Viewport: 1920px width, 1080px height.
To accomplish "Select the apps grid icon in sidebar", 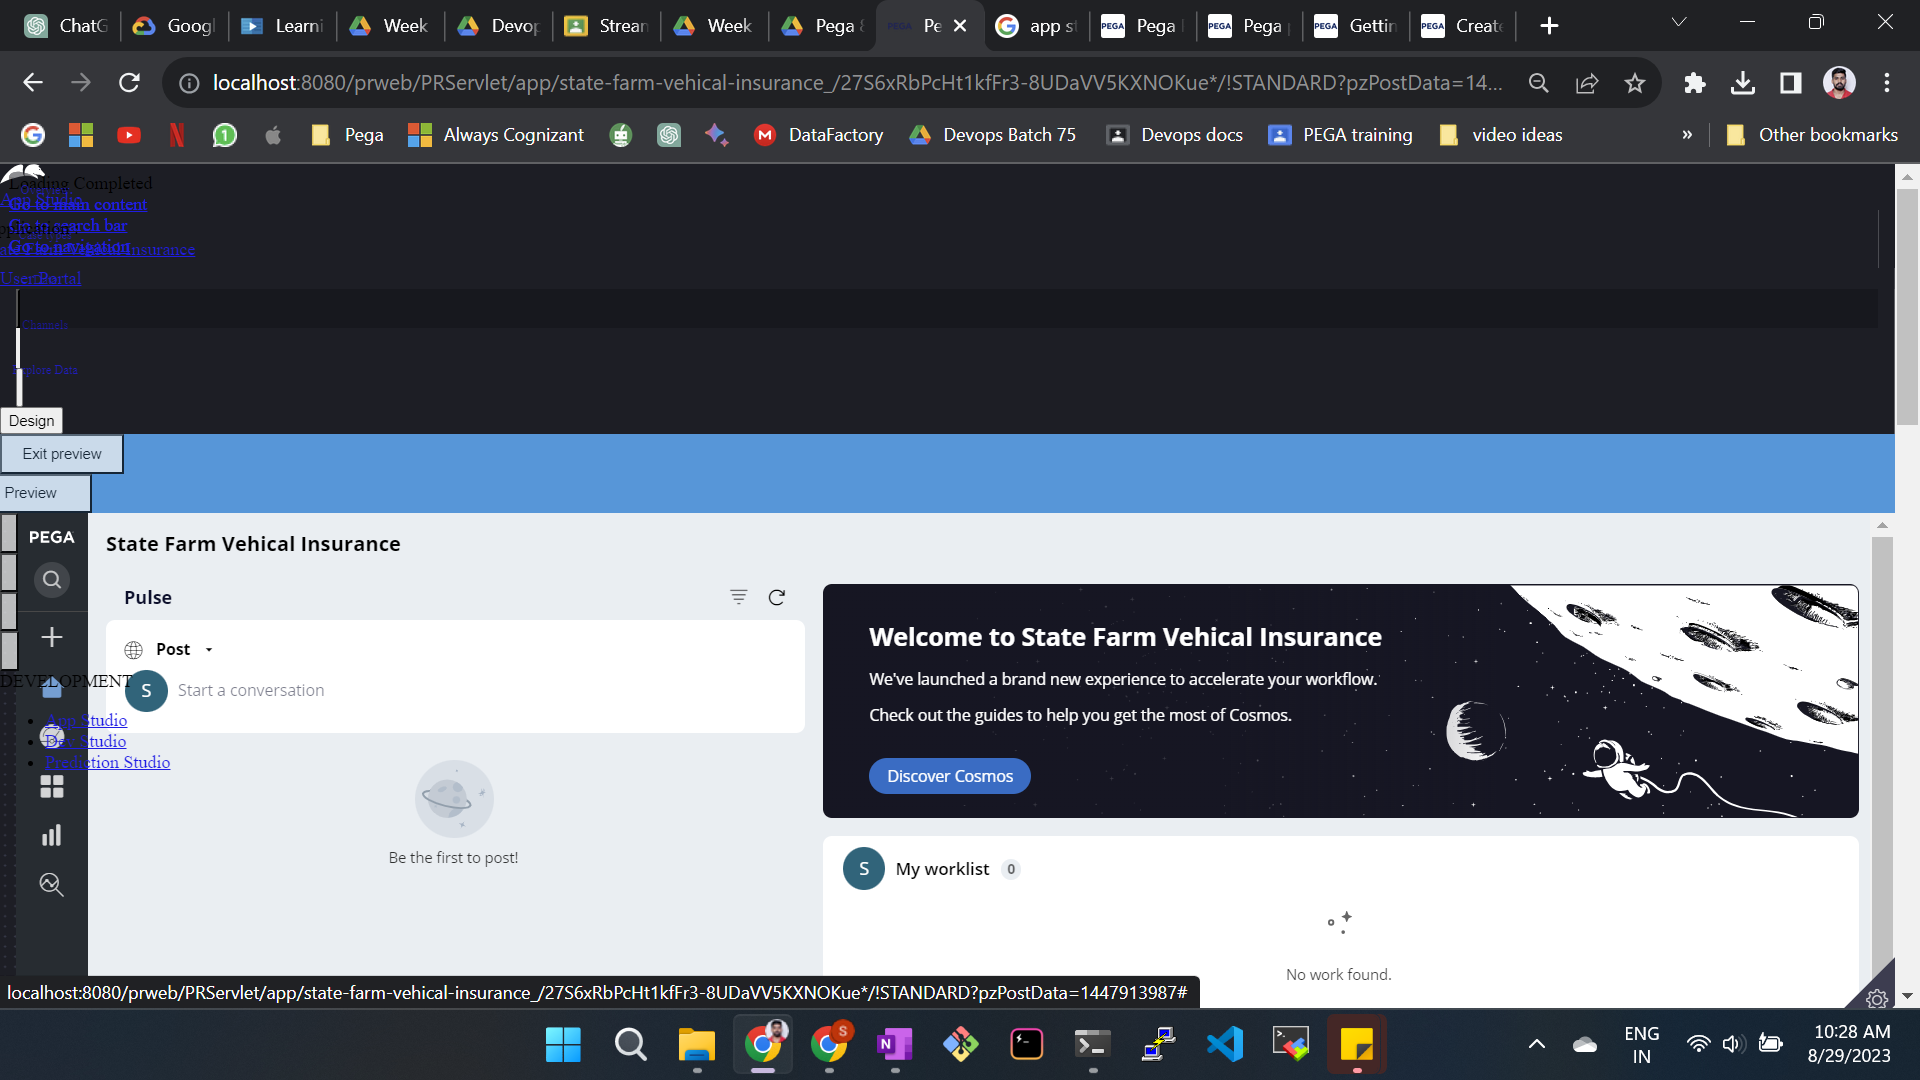I will 51,787.
